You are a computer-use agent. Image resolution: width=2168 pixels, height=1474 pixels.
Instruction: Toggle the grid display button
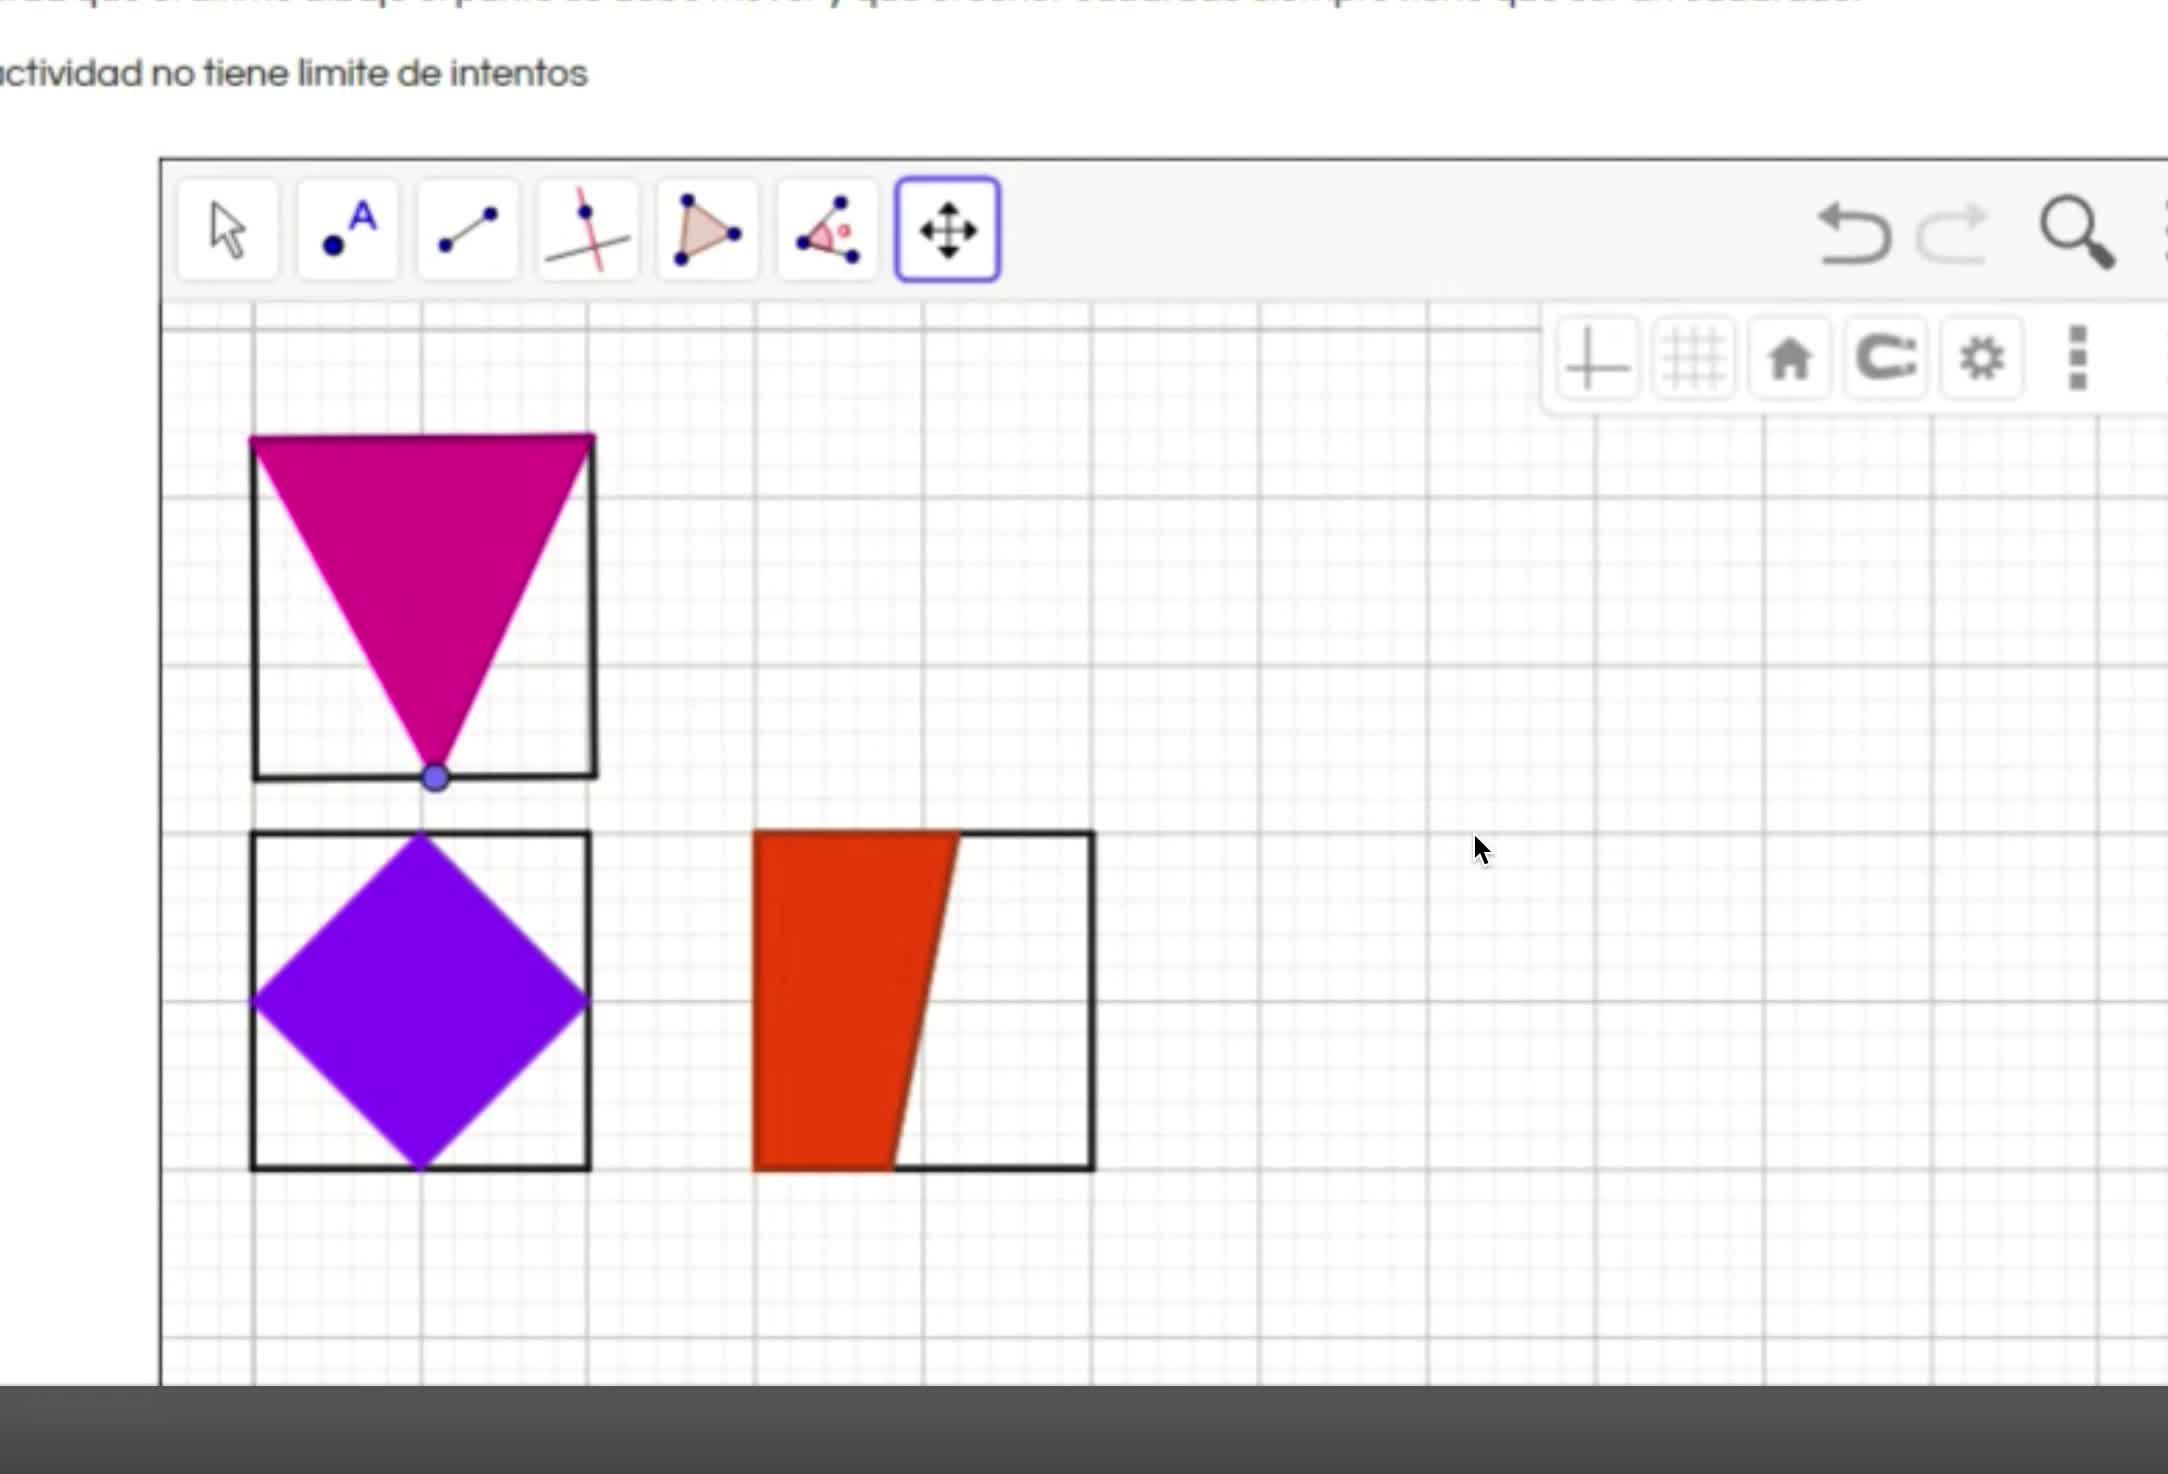pyautogui.click(x=1693, y=359)
